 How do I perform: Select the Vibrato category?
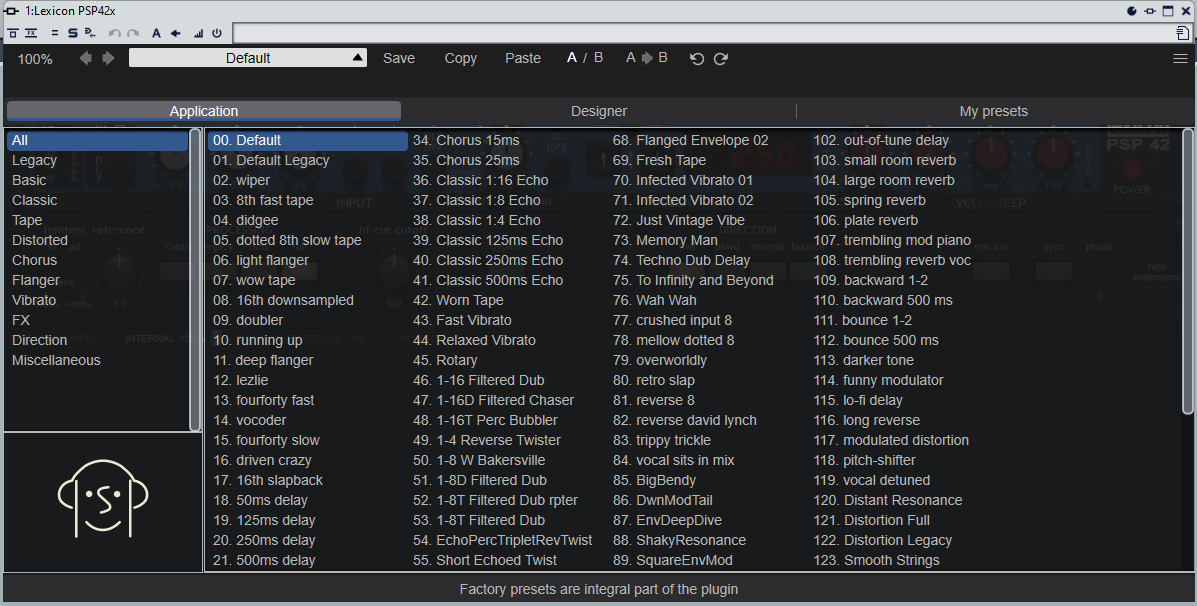coord(97,300)
